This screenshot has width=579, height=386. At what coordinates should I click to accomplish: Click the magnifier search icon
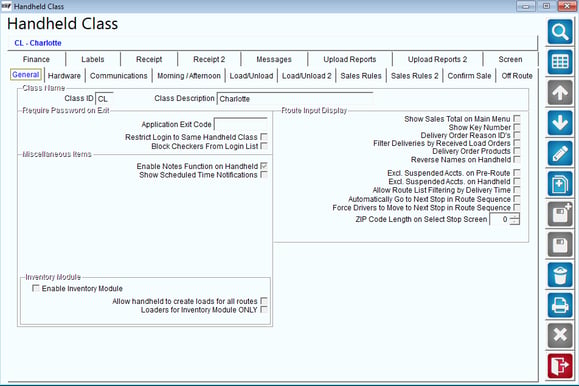[560, 32]
